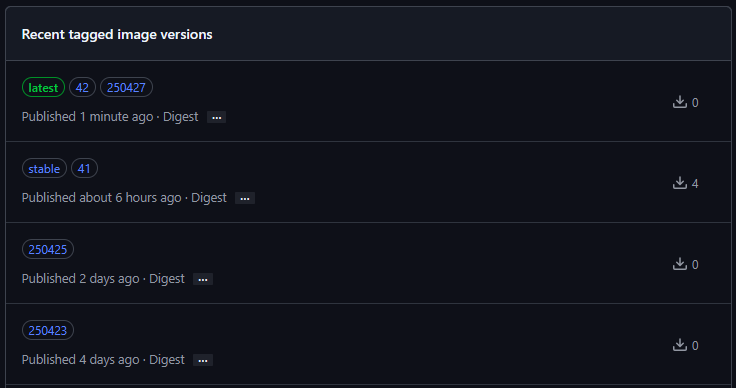
Task: Select the 250427 tag
Action: 126,87
